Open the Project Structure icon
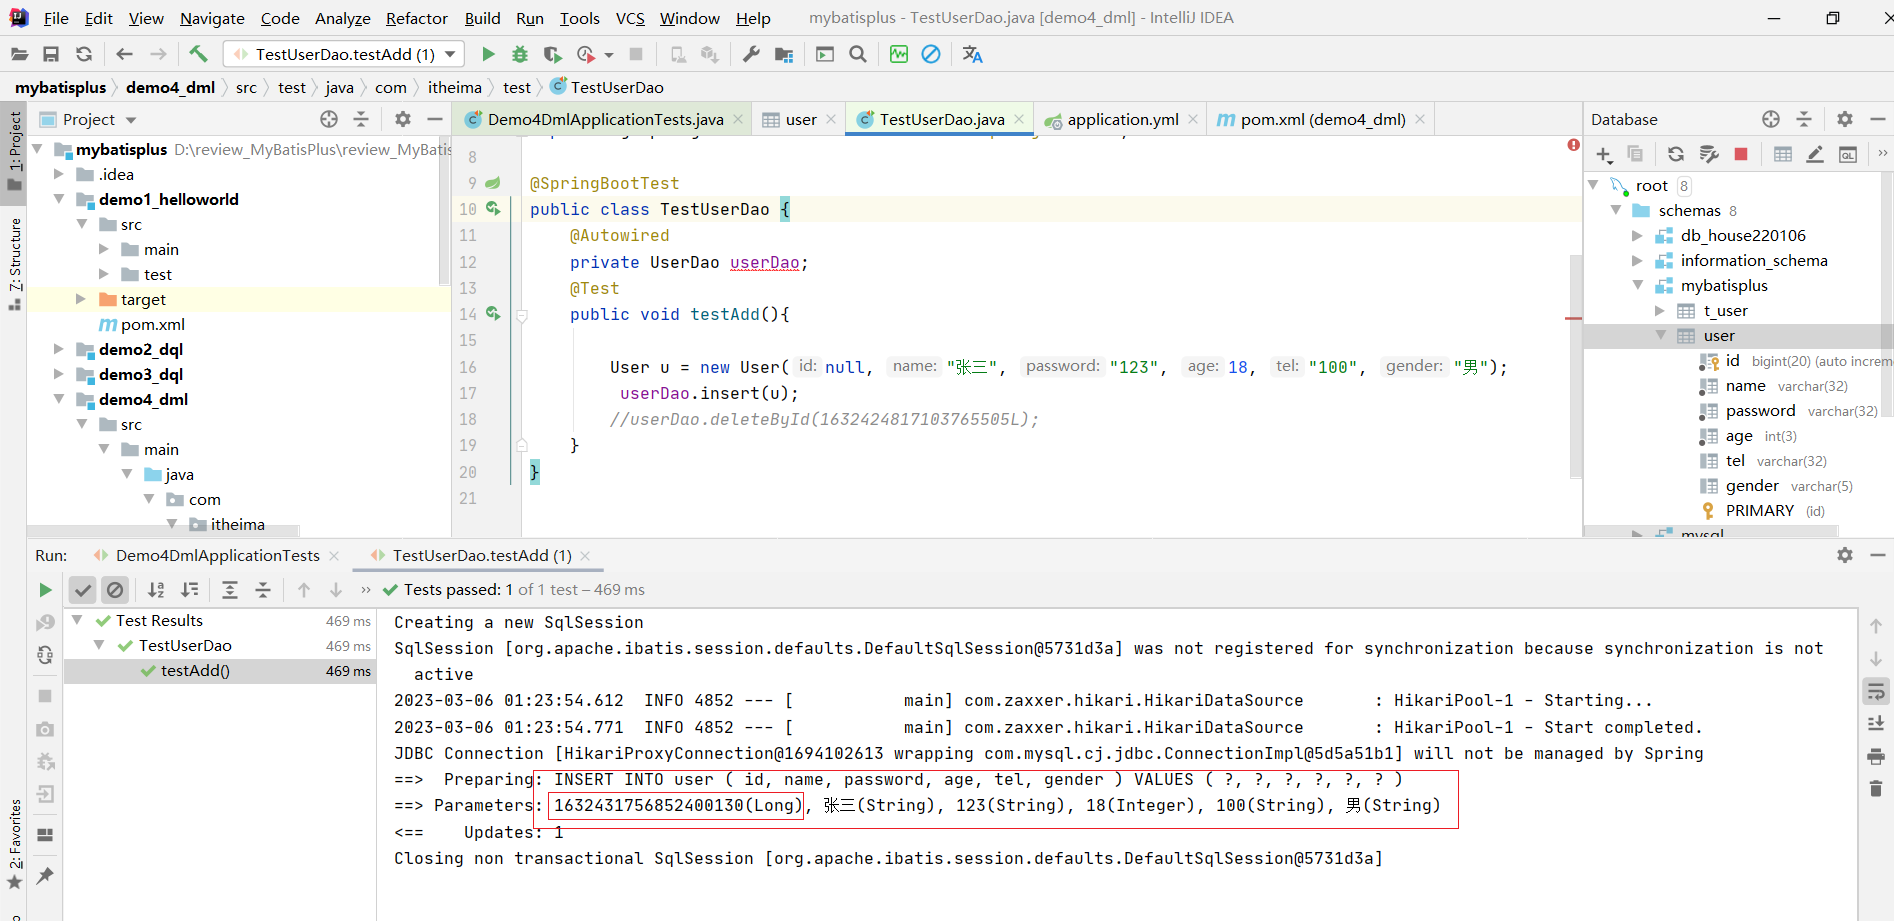This screenshot has height=921, width=1894. click(784, 54)
